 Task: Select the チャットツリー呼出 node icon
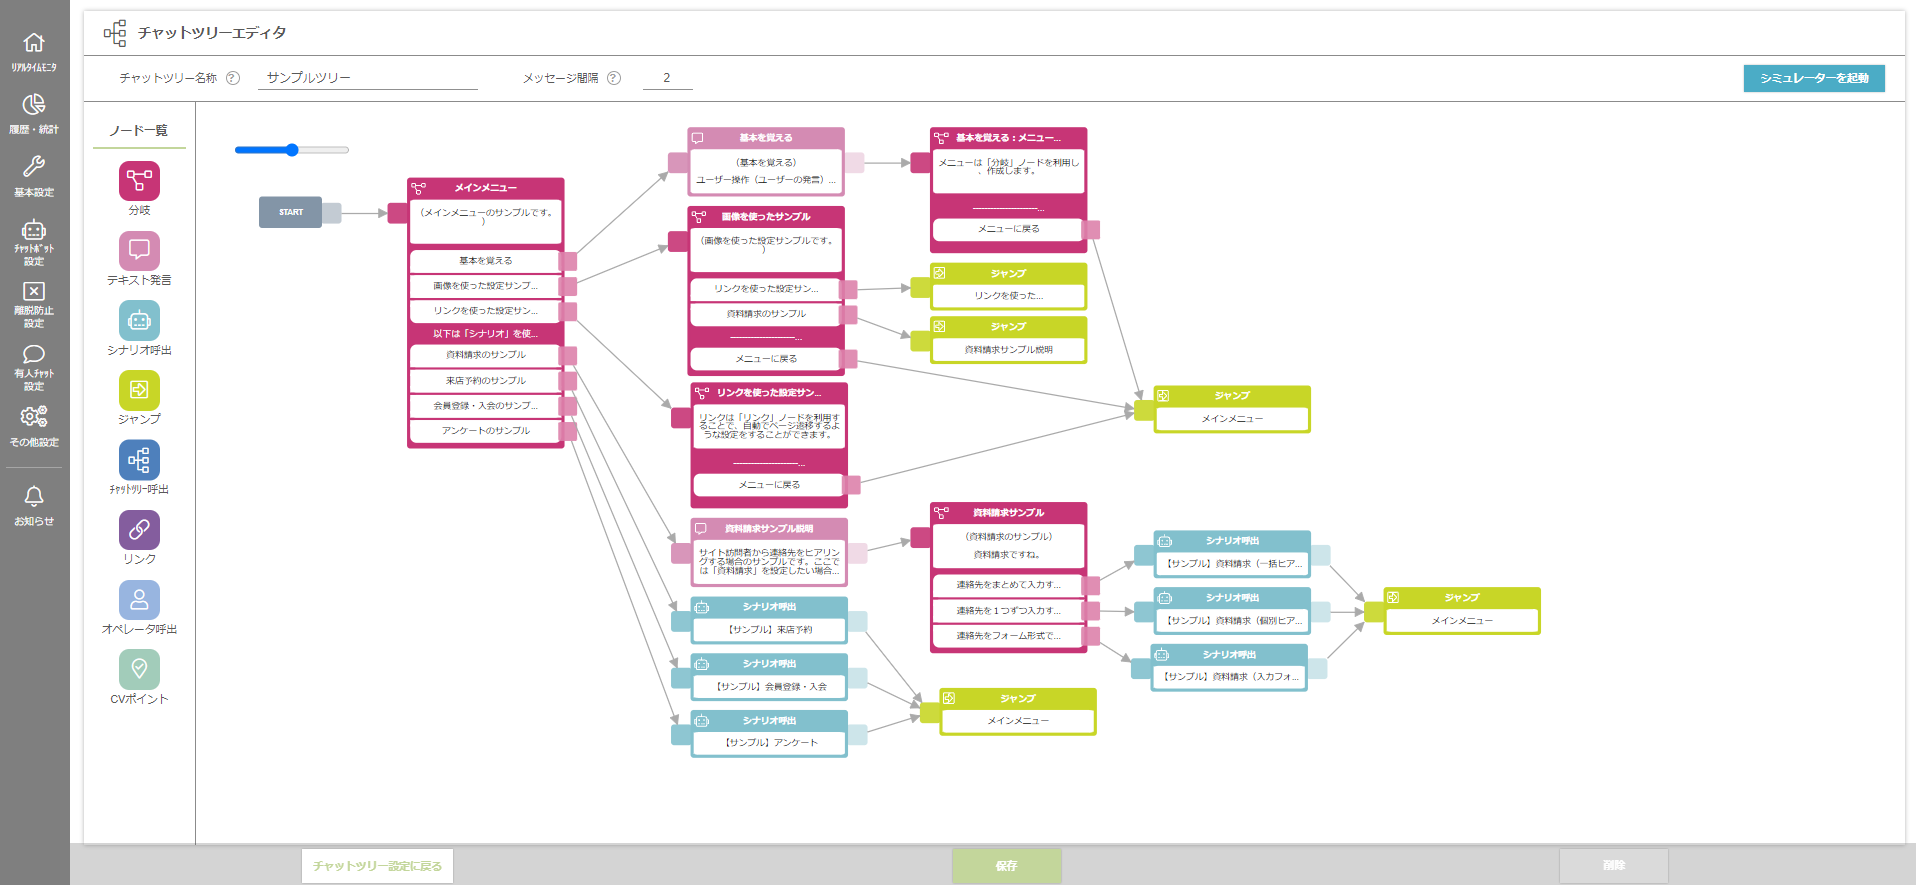coord(139,460)
